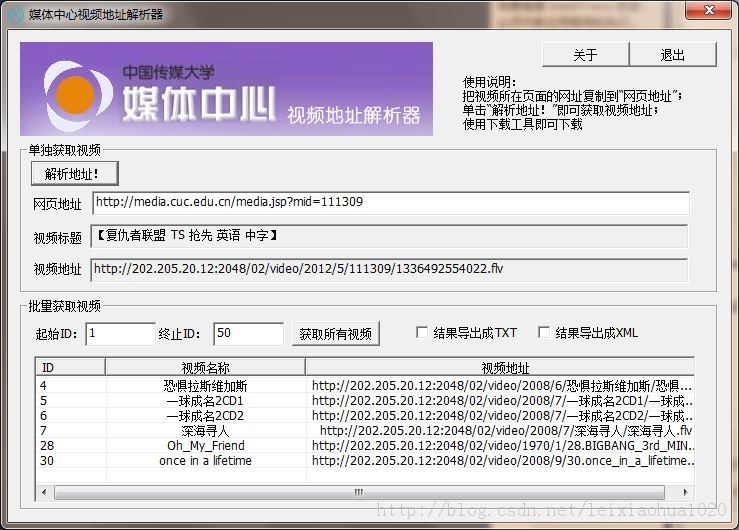Image resolution: width=739 pixels, height=530 pixels.
Task: Click the 媒体中心 banner image
Action: [x=226, y=89]
